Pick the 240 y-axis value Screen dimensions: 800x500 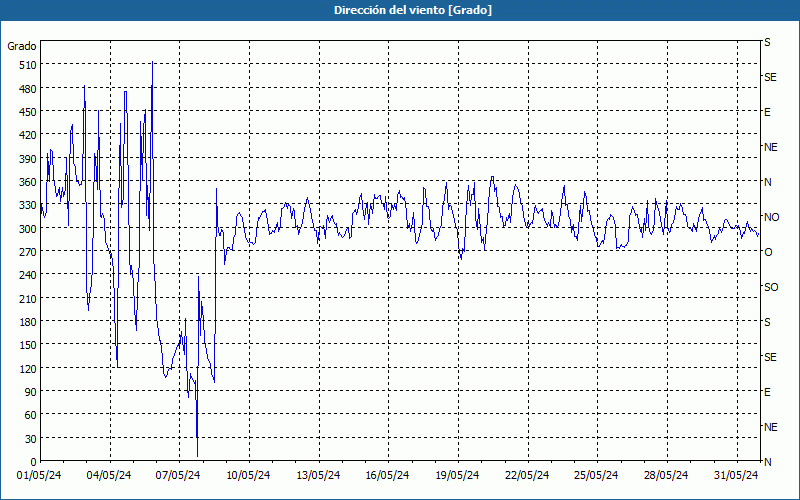(x=28, y=275)
